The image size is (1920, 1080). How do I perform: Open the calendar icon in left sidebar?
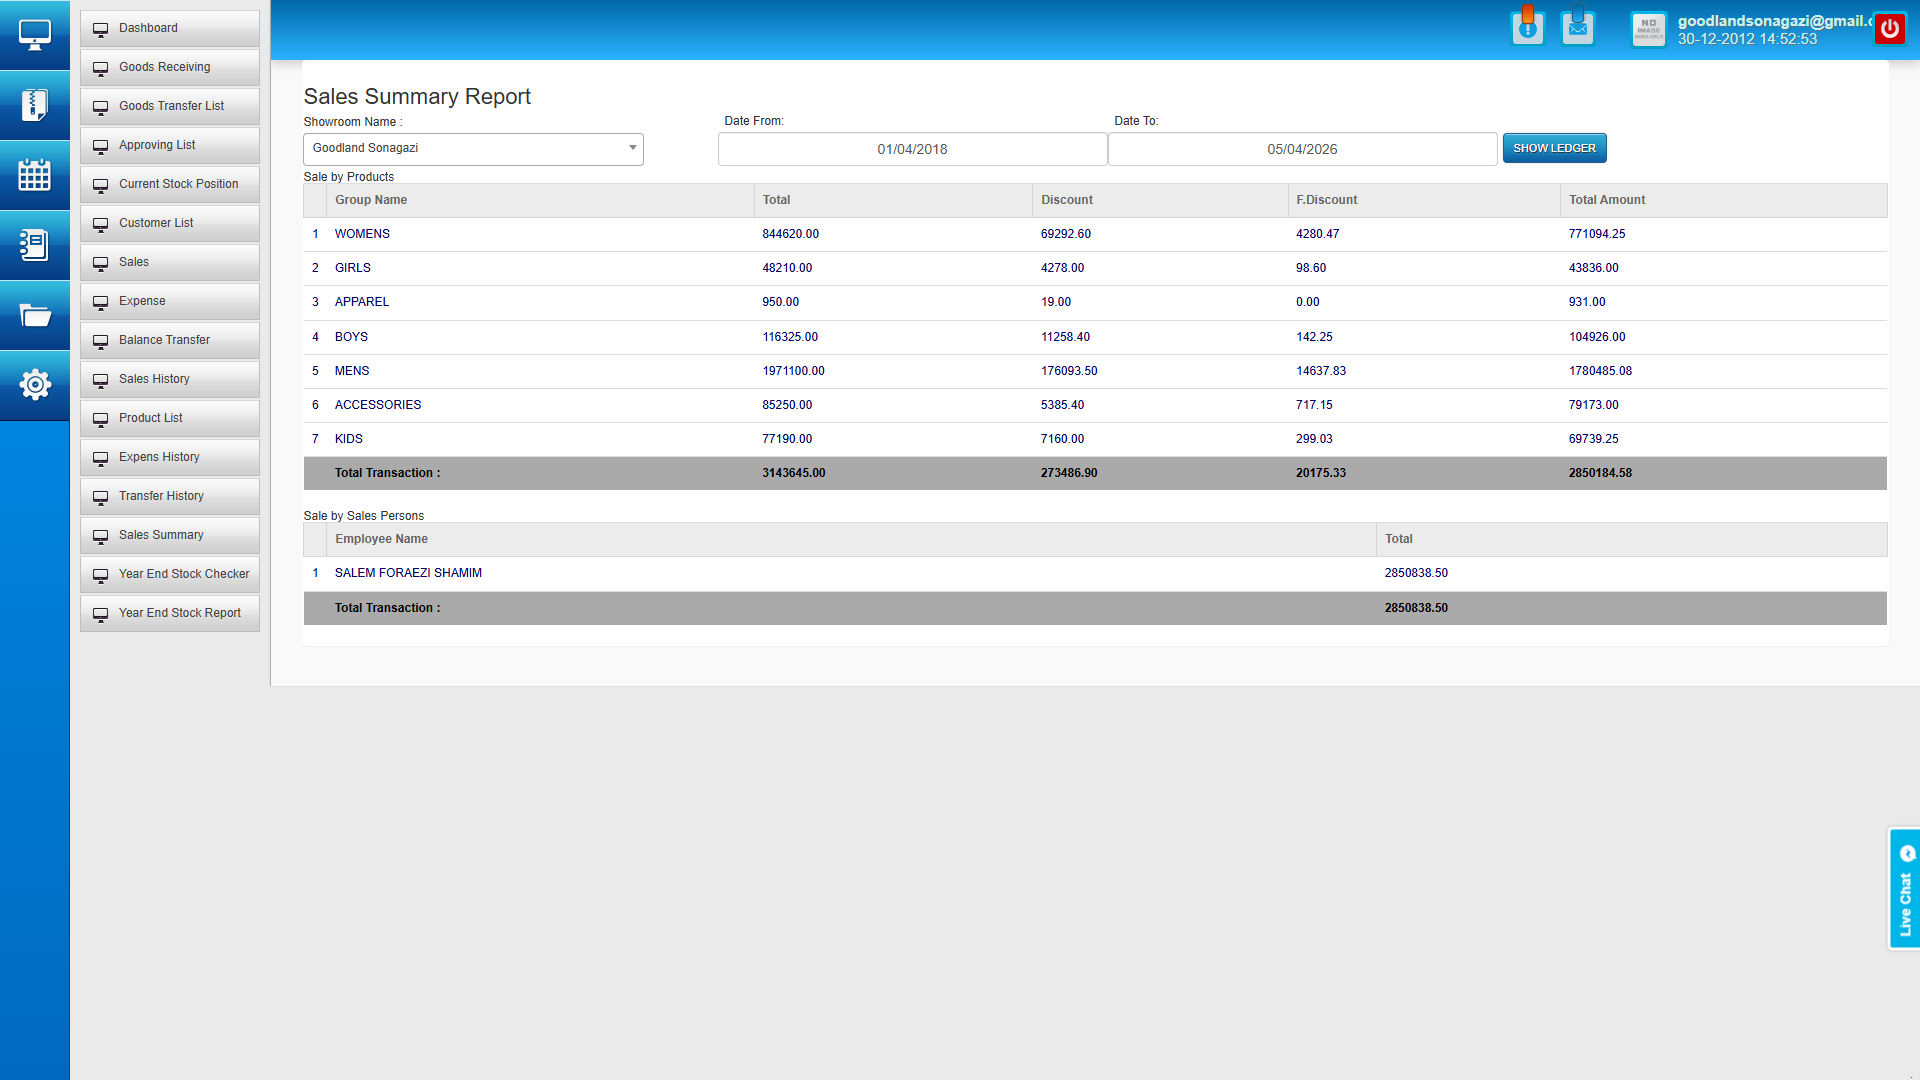35,175
